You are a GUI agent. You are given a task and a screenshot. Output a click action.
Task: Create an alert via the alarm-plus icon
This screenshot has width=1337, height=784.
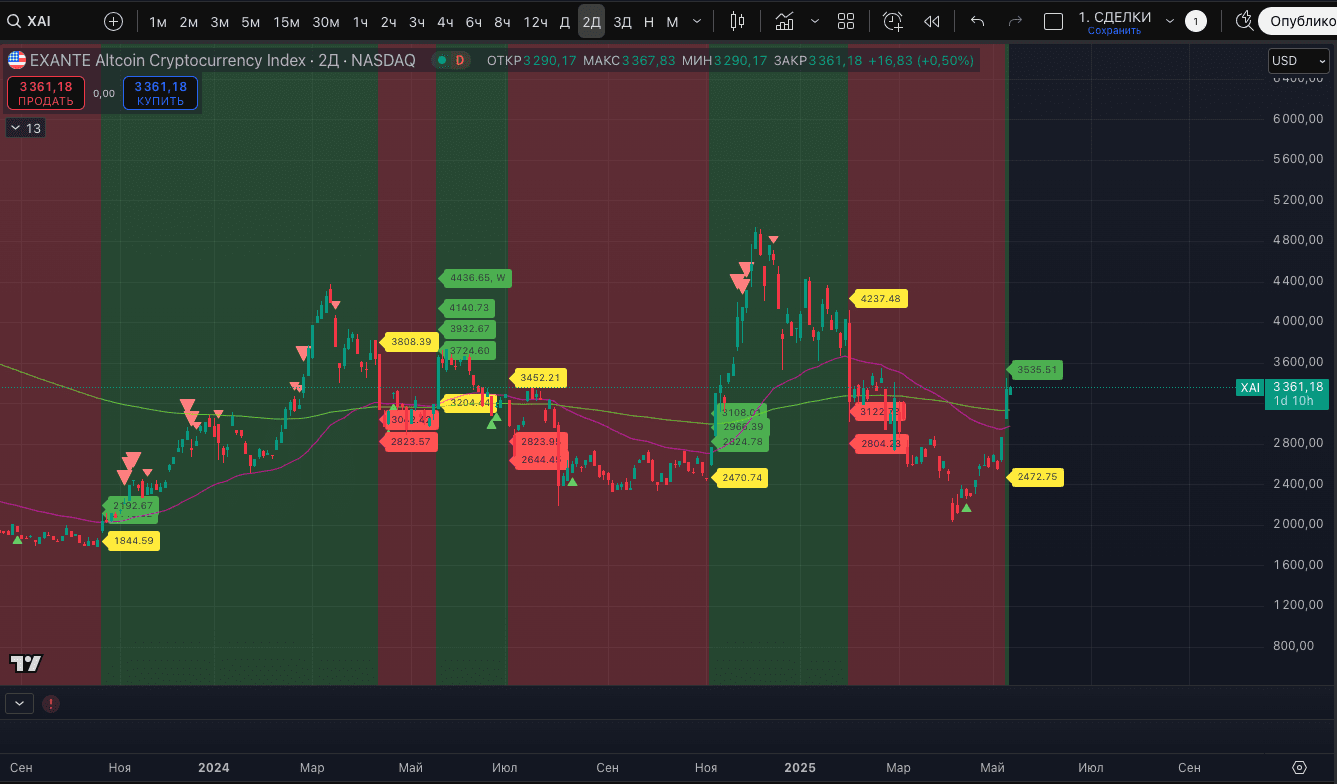click(891, 20)
